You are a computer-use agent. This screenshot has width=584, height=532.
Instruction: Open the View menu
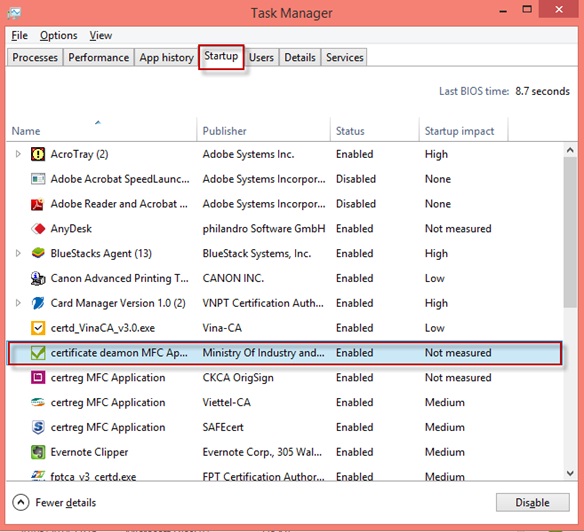click(x=101, y=35)
